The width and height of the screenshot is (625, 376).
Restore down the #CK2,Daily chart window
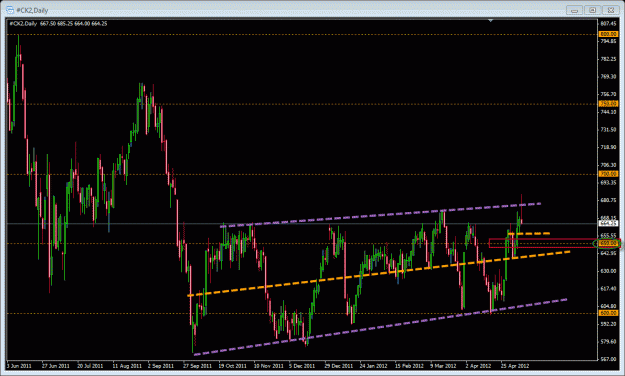coord(592,10)
